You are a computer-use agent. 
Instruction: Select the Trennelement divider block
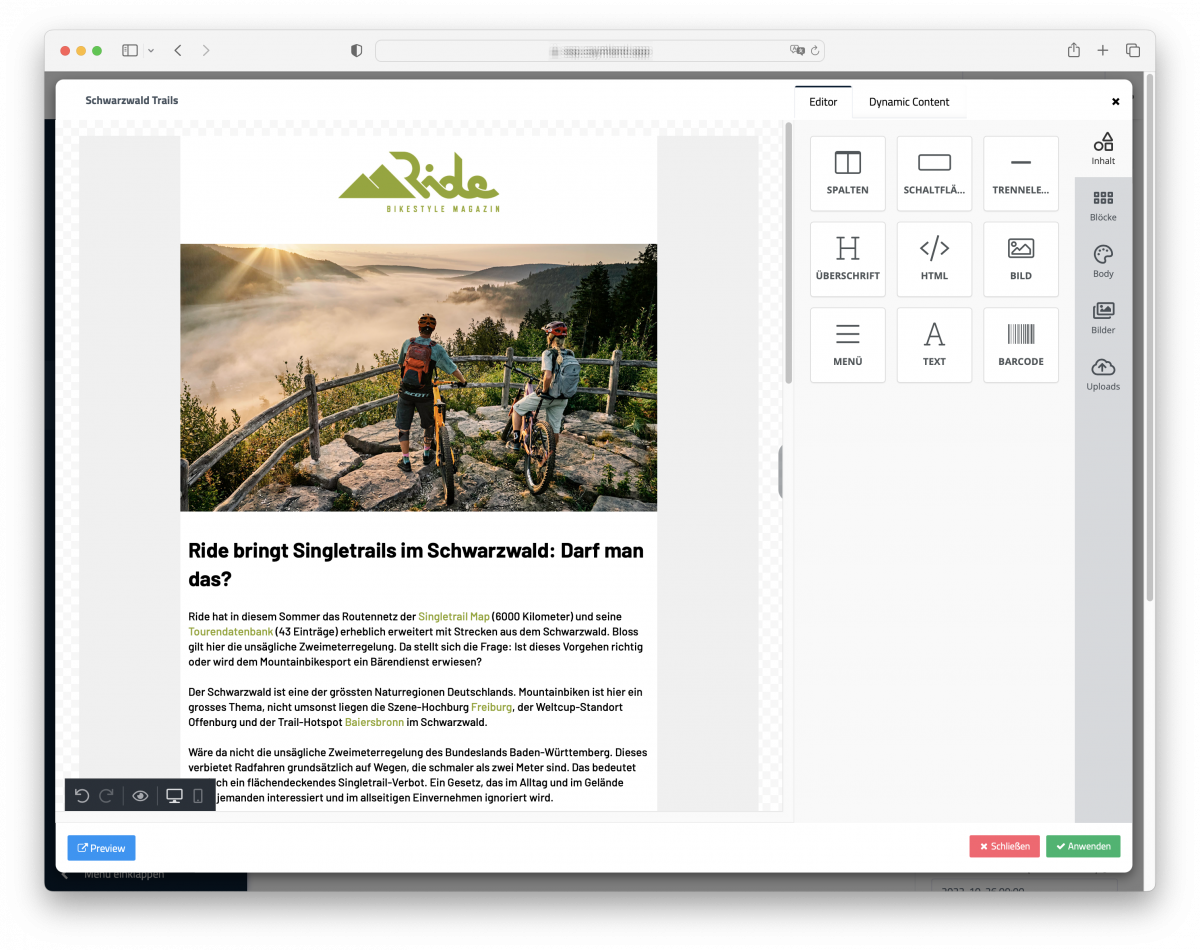(x=1020, y=173)
